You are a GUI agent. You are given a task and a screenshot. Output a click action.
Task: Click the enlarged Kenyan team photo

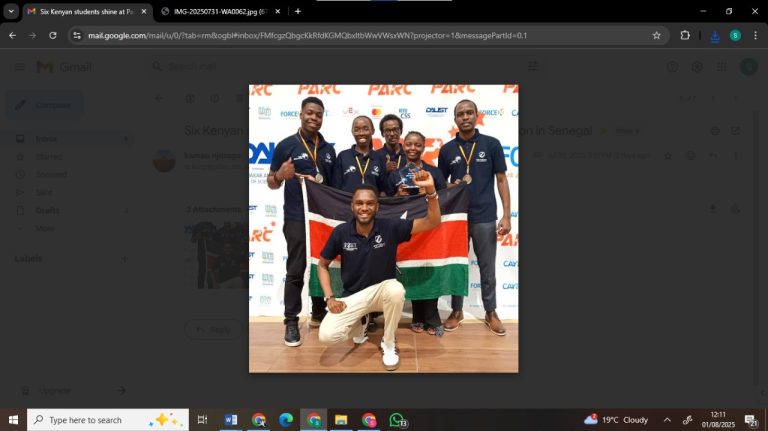[x=383, y=228]
